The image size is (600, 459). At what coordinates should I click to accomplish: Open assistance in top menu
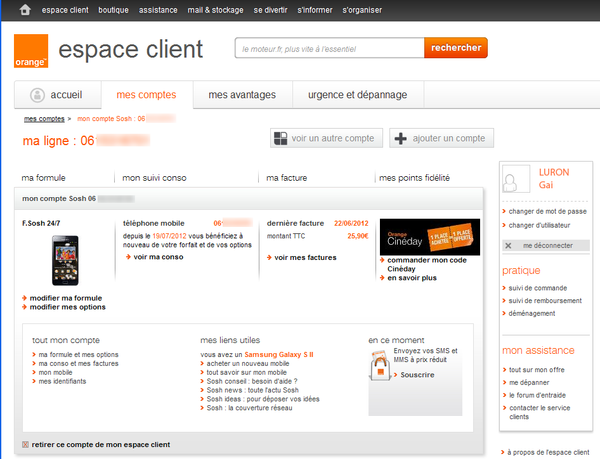(x=158, y=10)
